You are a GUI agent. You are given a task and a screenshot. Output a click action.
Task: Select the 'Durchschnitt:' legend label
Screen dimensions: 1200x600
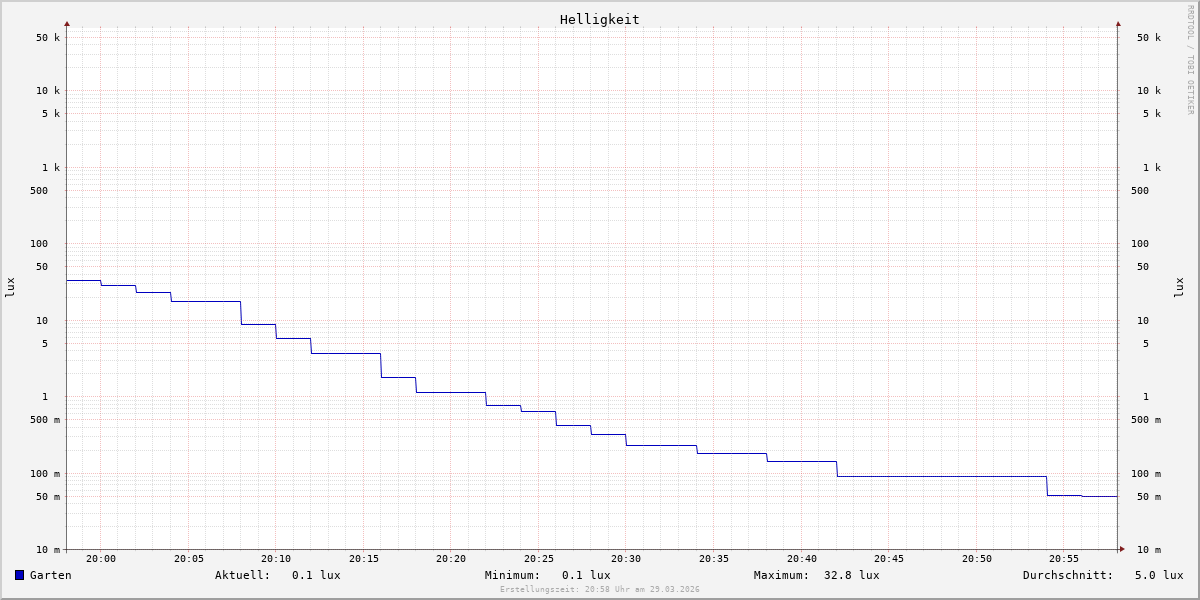(1068, 575)
